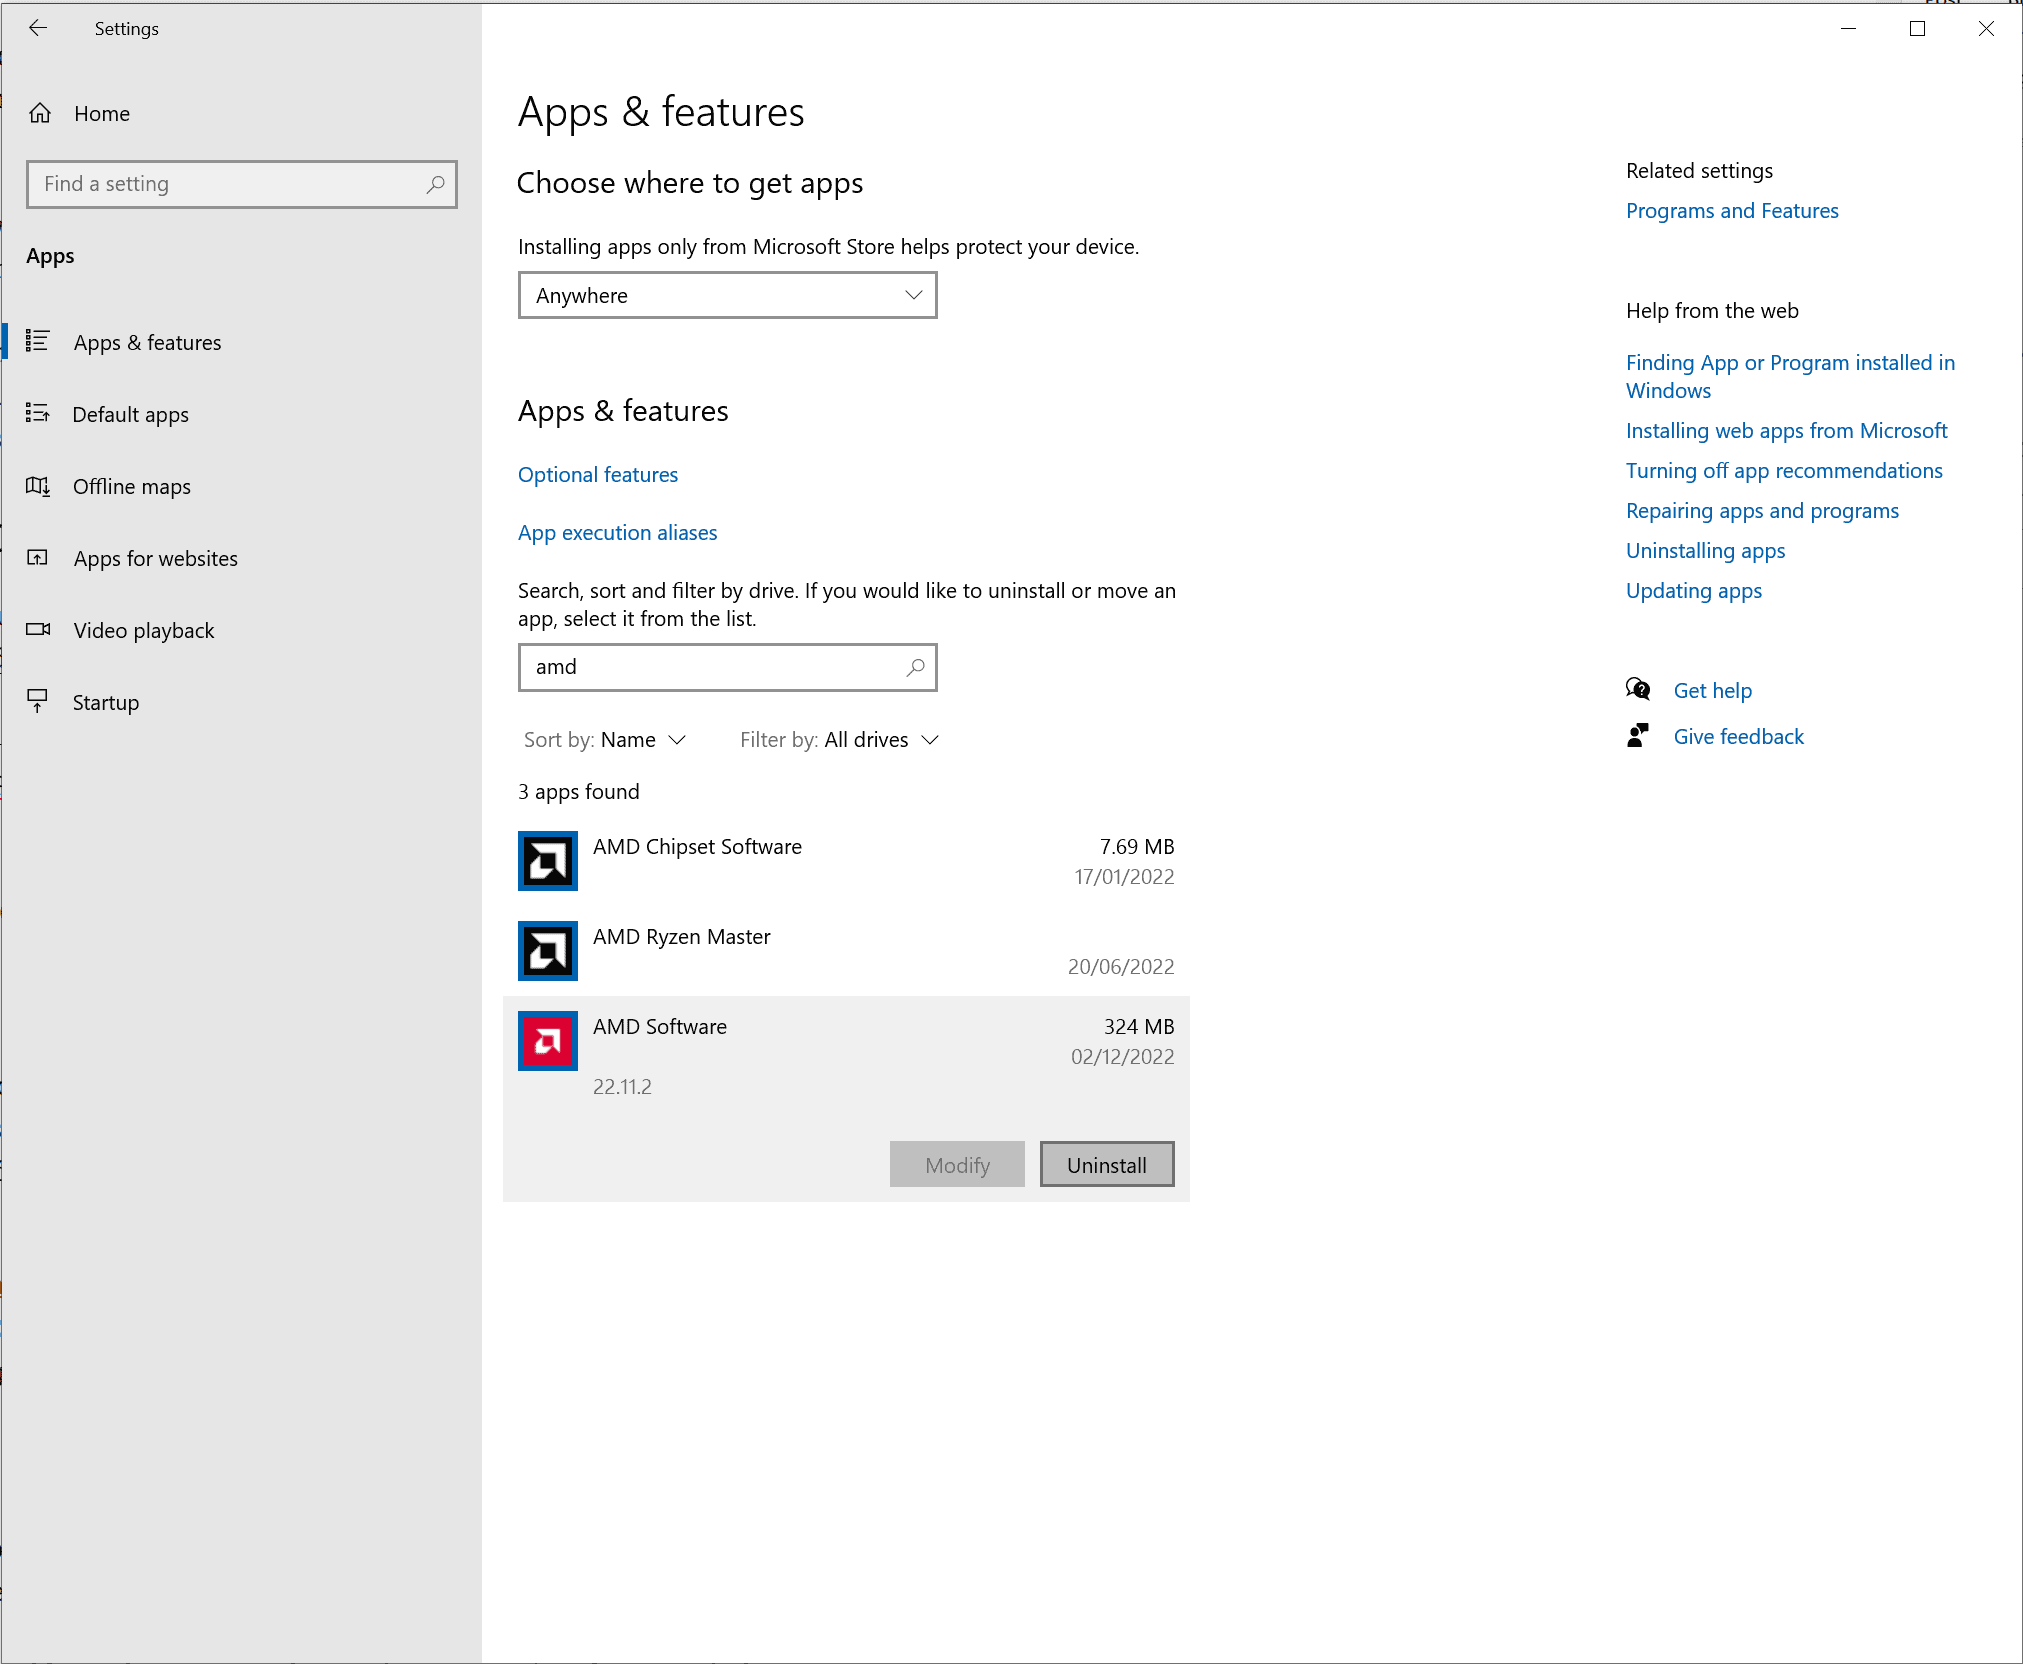Screen dimensions: 2023x1664
Task: Open the Anywhere app sources dropdown
Action: pyautogui.click(x=727, y=295)
